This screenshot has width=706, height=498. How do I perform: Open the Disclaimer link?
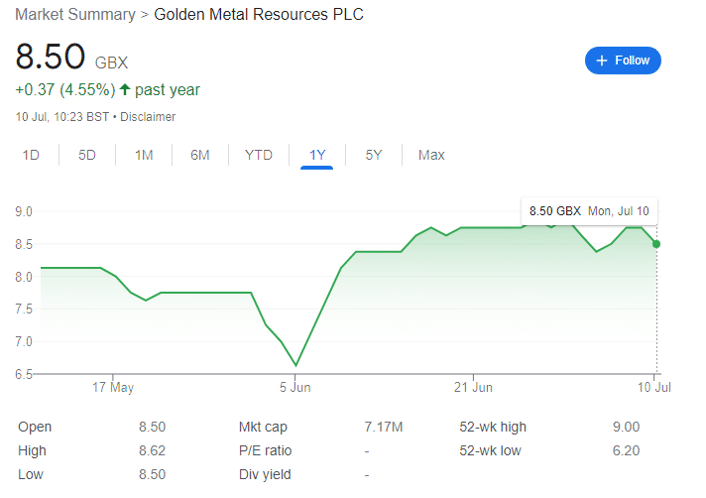[148, 117]
